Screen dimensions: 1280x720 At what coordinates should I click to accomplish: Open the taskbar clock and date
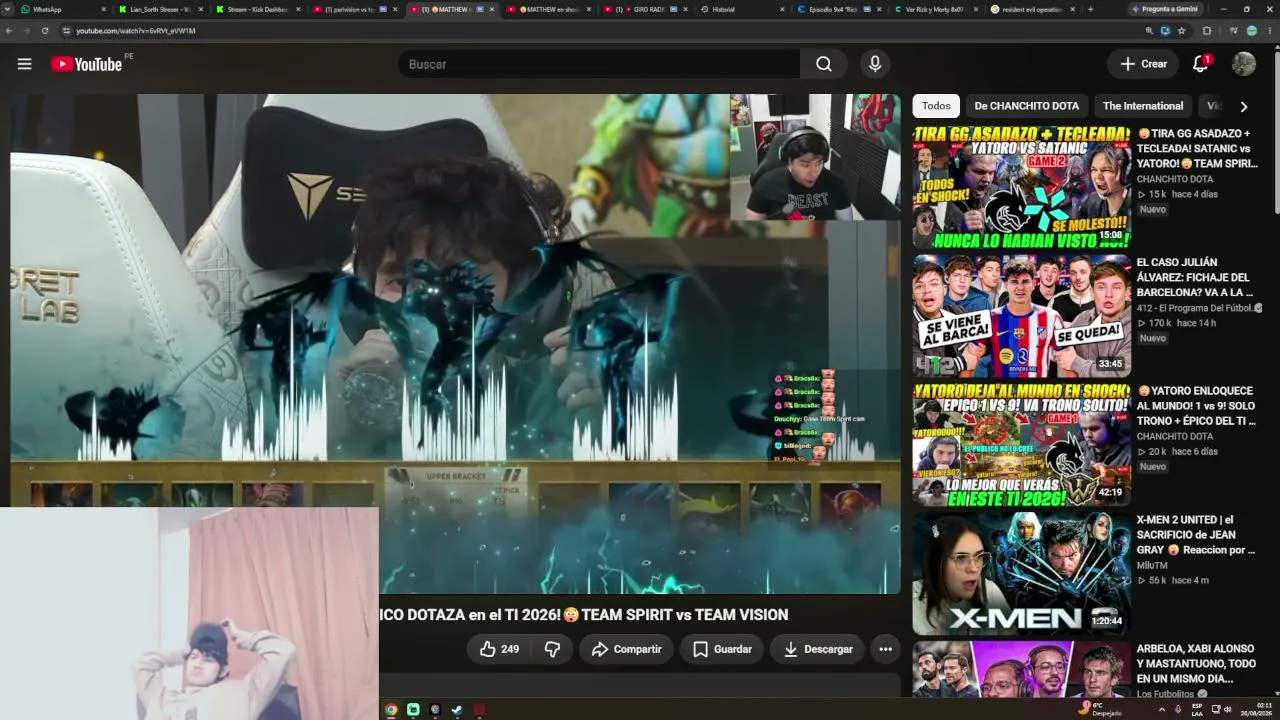tap(1257, 710)
